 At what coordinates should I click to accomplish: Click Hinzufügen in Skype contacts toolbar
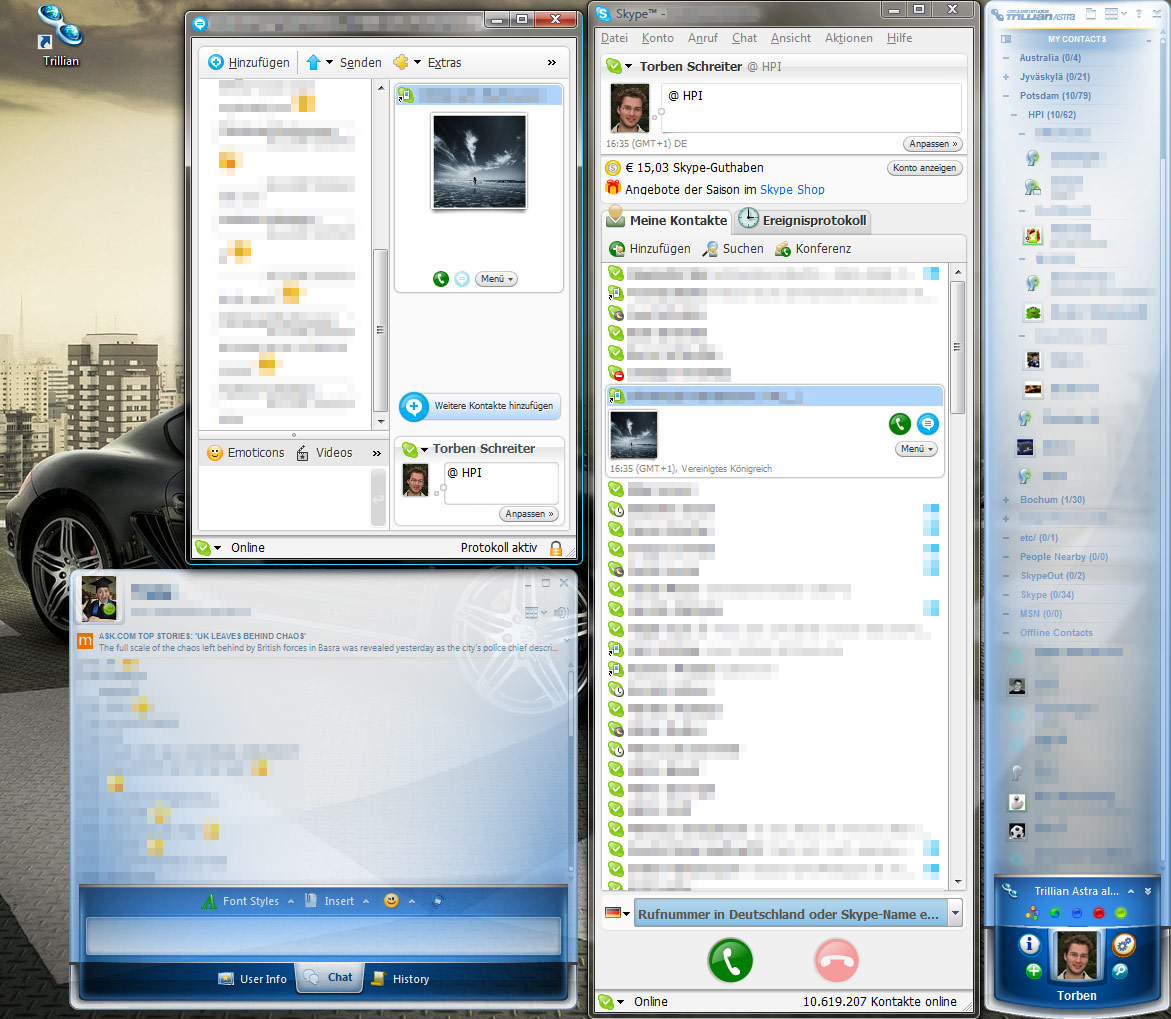(x=650, y=249)
